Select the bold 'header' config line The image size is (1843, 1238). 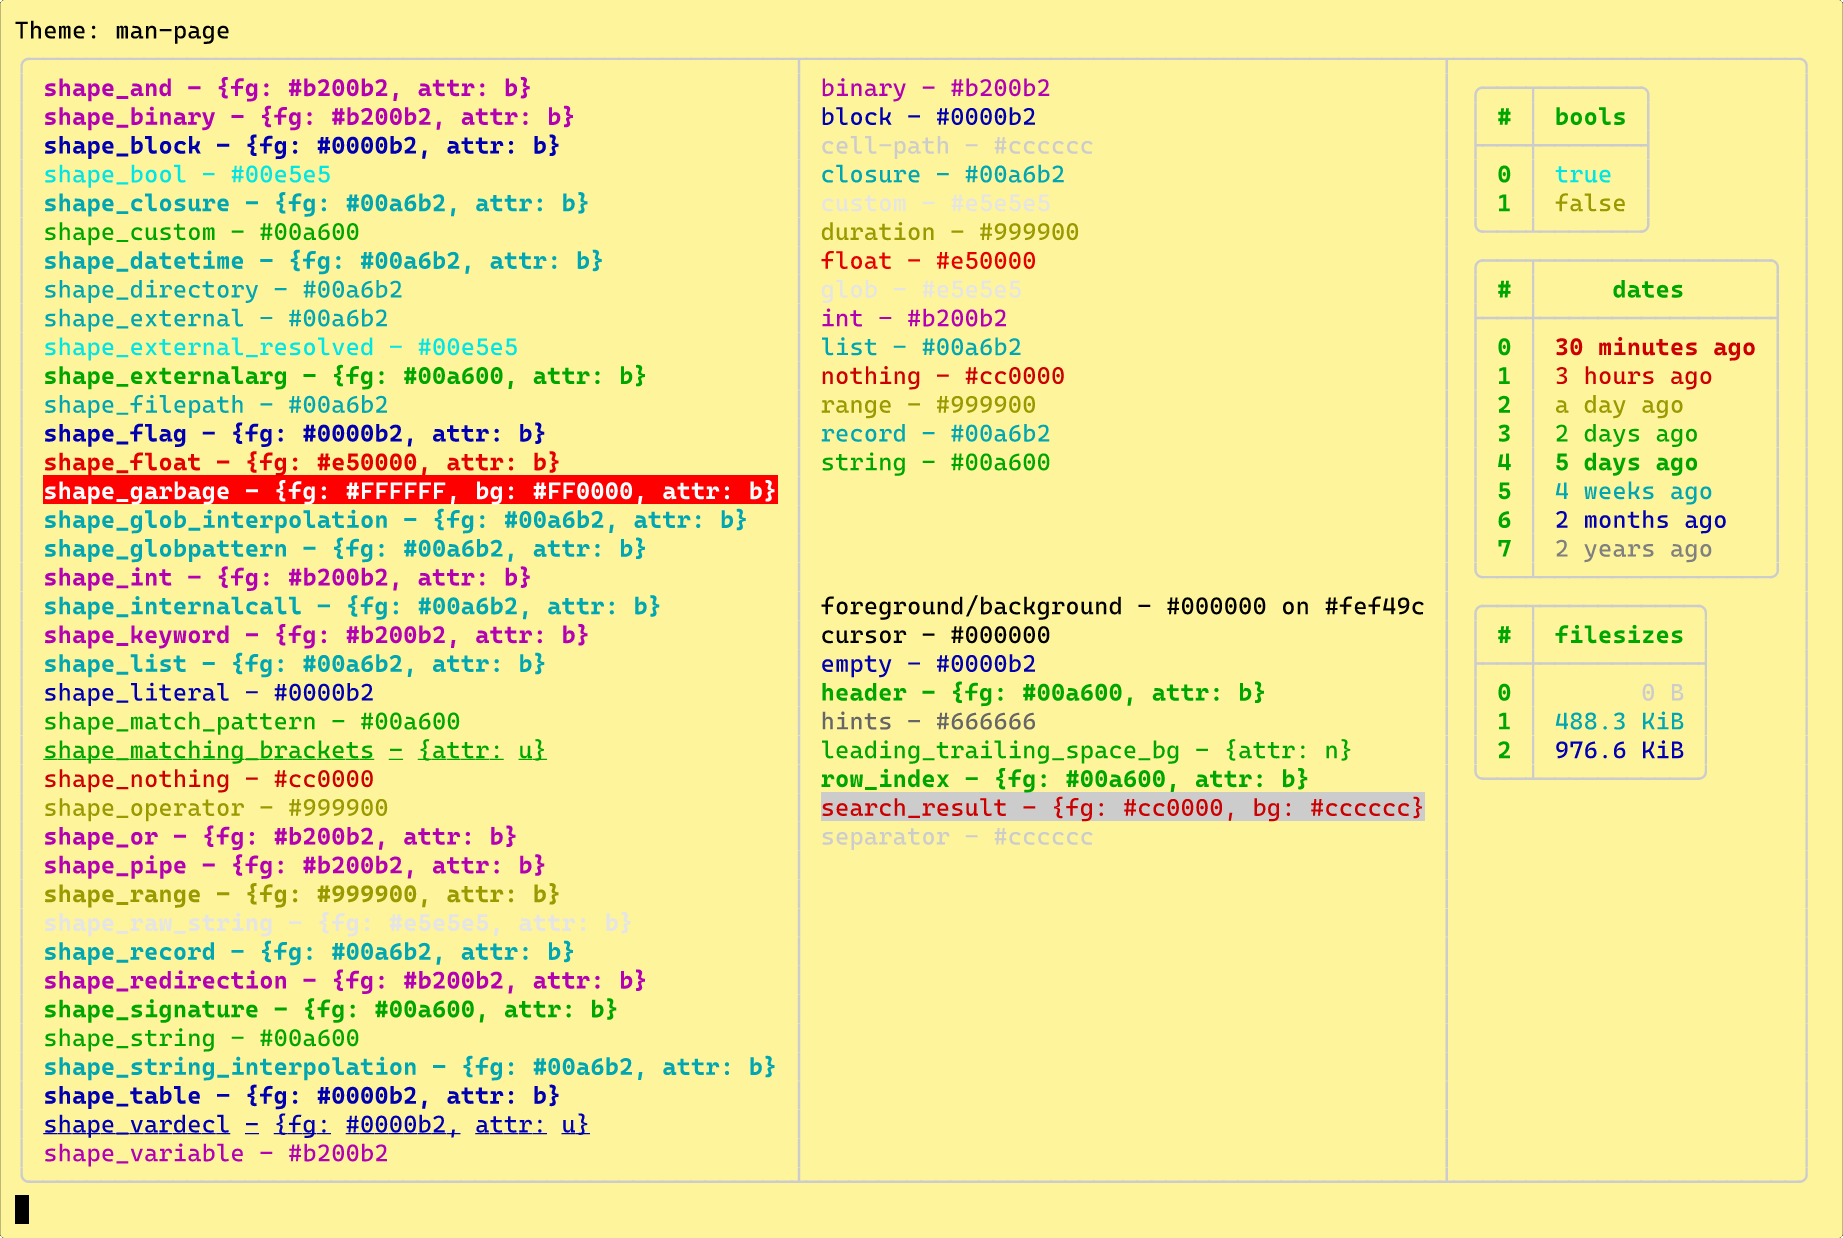pyautogui.click(x=1043, y=693)
